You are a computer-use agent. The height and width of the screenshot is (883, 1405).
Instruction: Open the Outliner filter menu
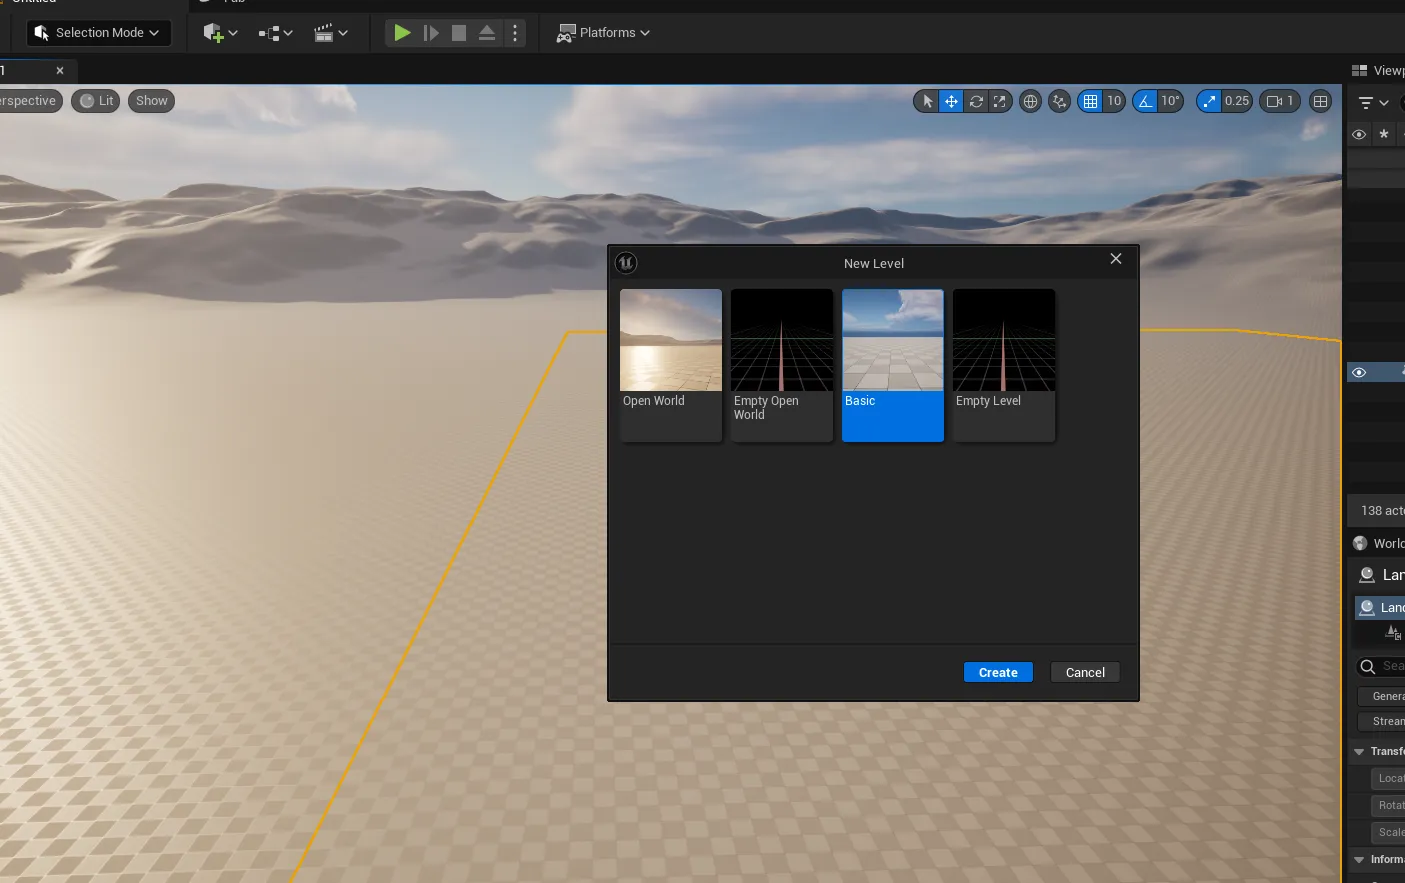click(1373, 102)
